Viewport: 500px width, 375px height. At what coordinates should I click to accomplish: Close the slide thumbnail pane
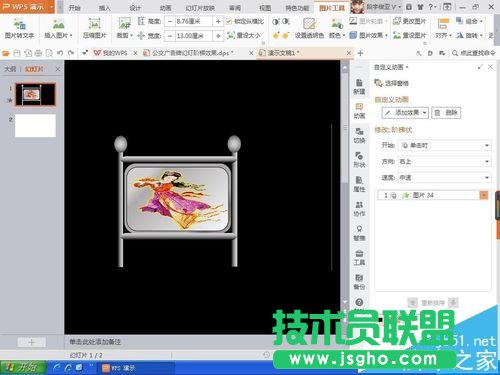point(58,69)
